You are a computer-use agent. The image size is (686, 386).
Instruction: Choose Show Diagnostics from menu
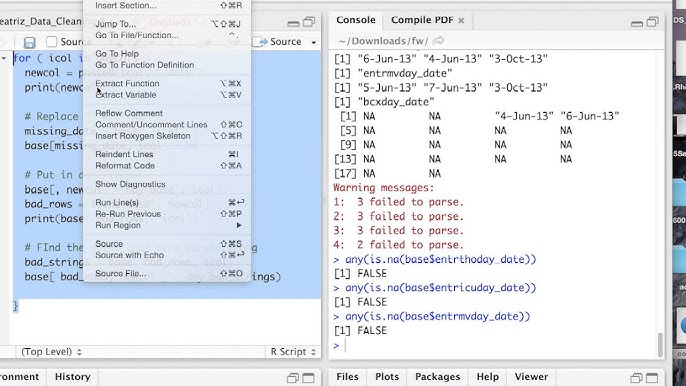coord(167,184)
